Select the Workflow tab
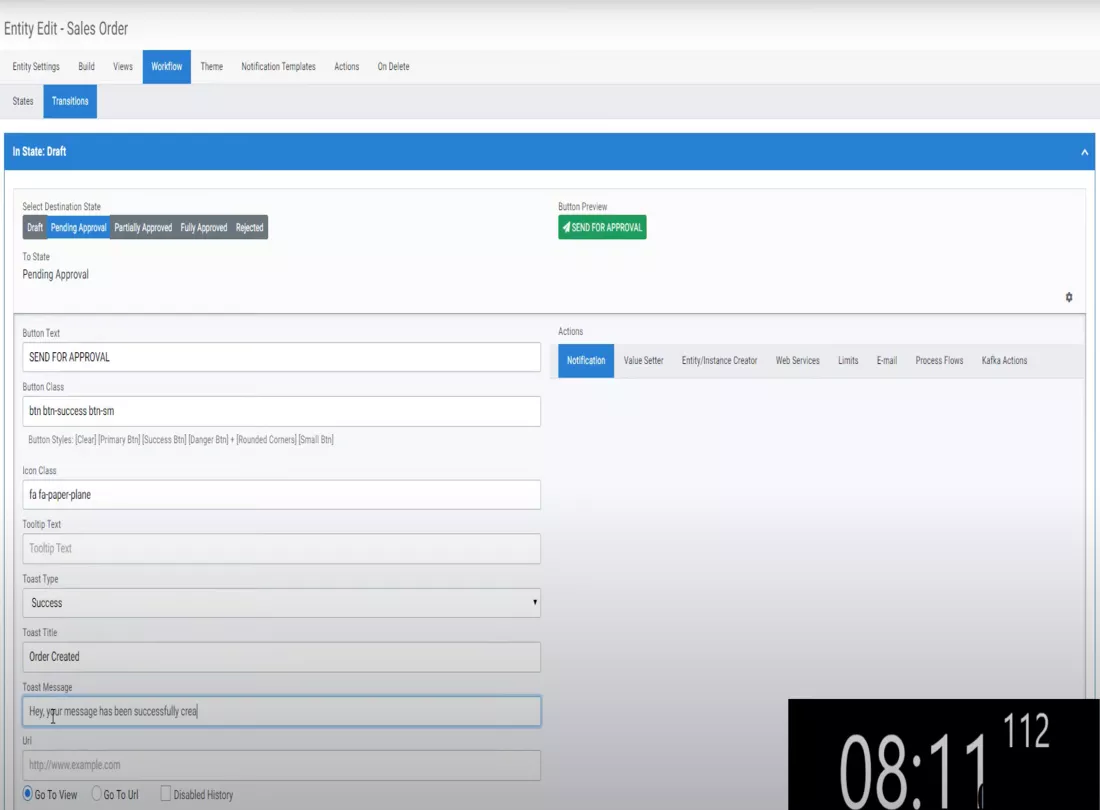This screenshot has height=810, width=1100. 166,67
